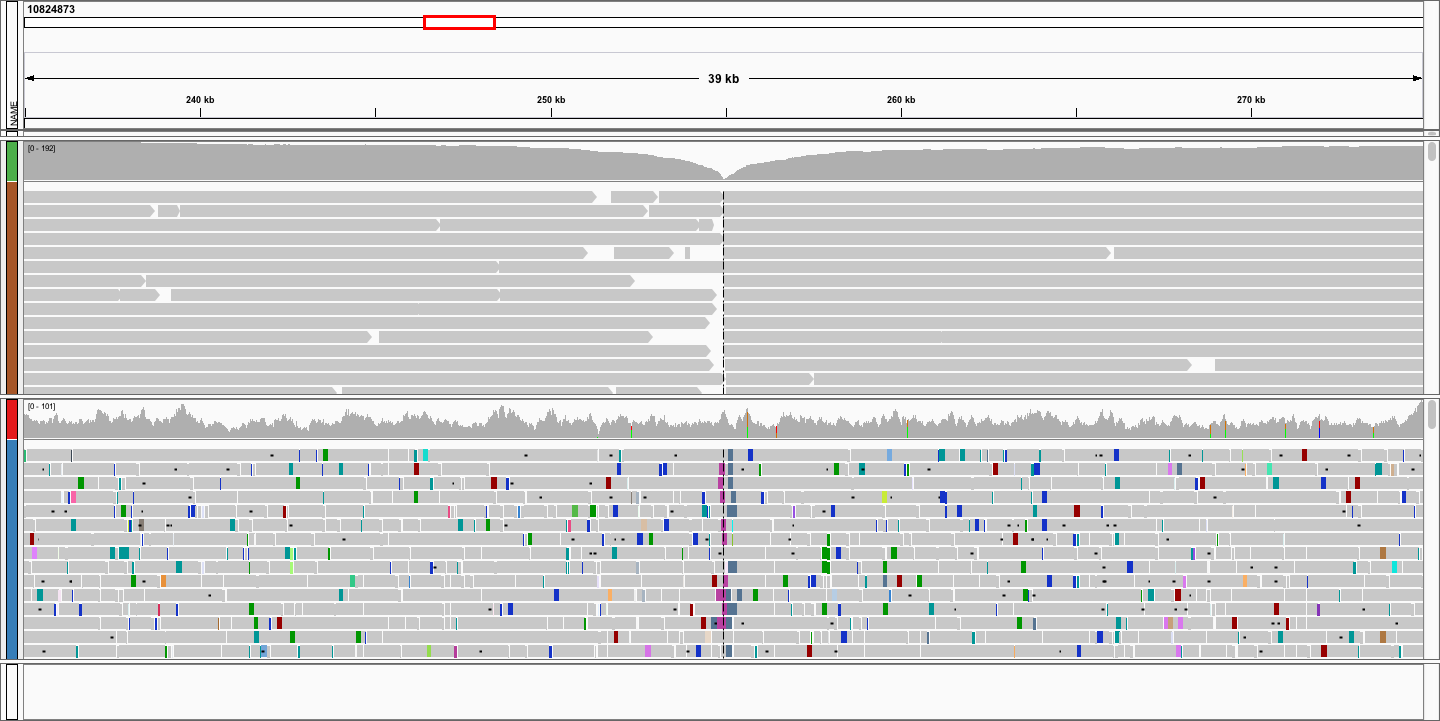Click the 39 kb span label
Viewport: 1440px width, 721px height.
pos(723,79)
